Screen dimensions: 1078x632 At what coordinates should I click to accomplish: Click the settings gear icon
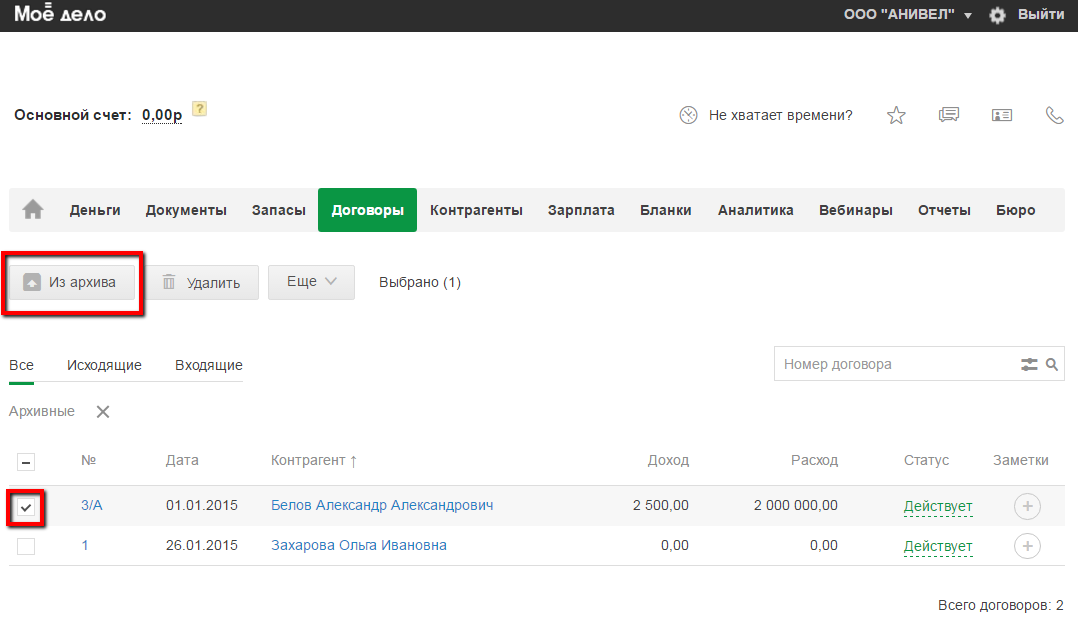(997, 15)
